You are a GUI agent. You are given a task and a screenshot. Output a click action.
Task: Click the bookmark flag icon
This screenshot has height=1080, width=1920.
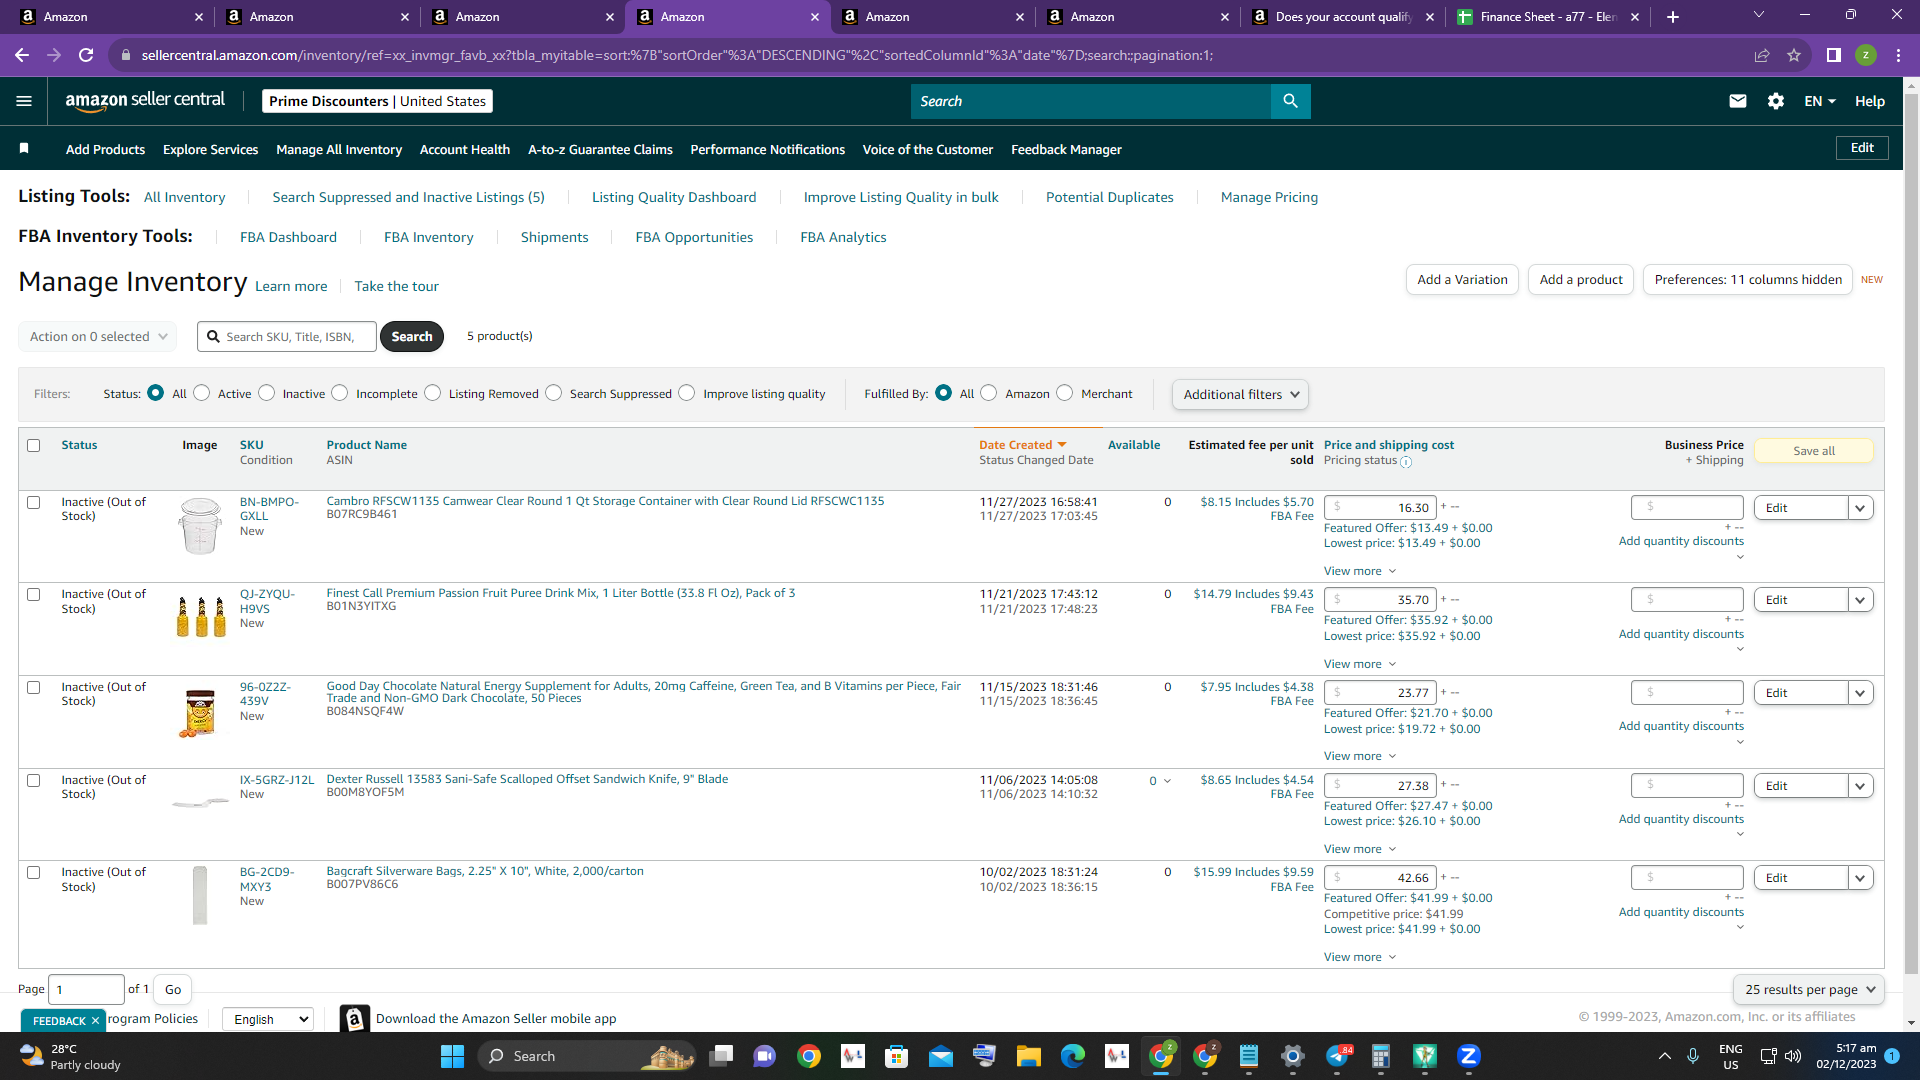pos(24,149)
